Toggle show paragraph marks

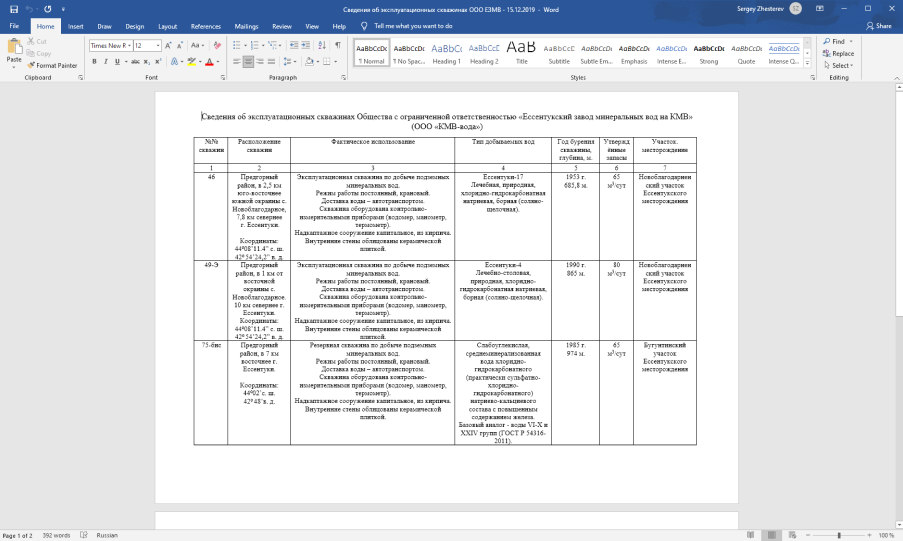pos(338,46)
